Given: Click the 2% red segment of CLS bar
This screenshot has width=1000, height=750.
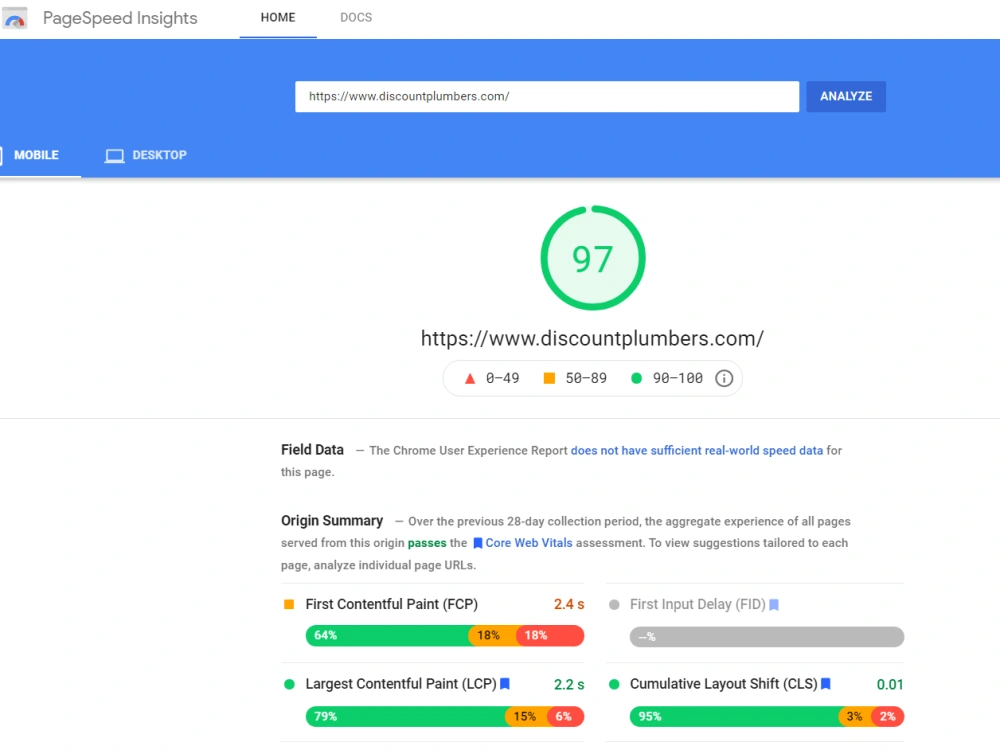Looking at the screenshot, I should (888, 716).
